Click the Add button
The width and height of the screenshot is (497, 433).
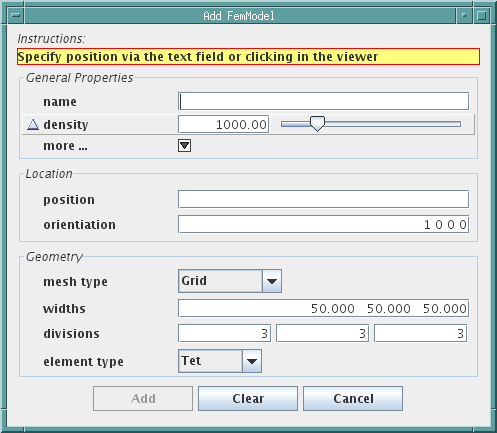(143, 398)
